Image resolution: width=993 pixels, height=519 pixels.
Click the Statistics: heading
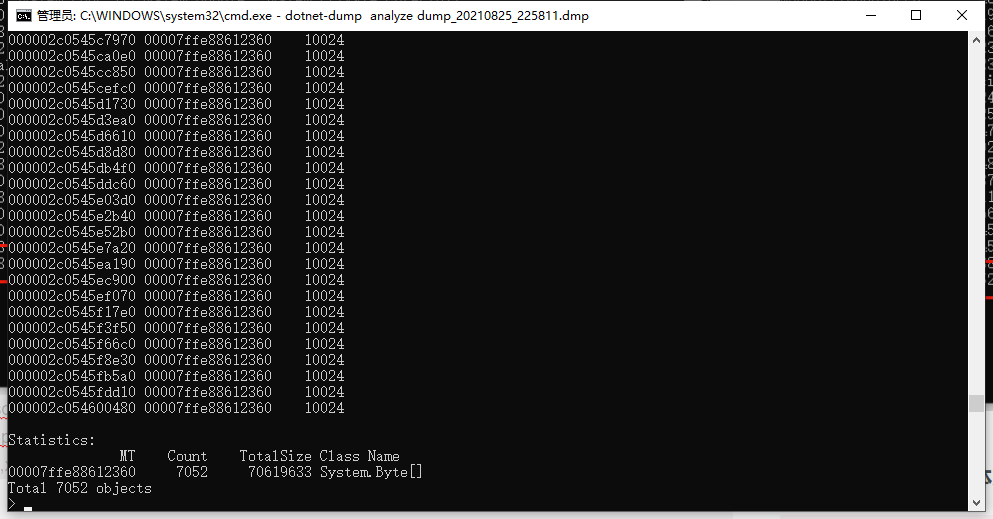51,440
